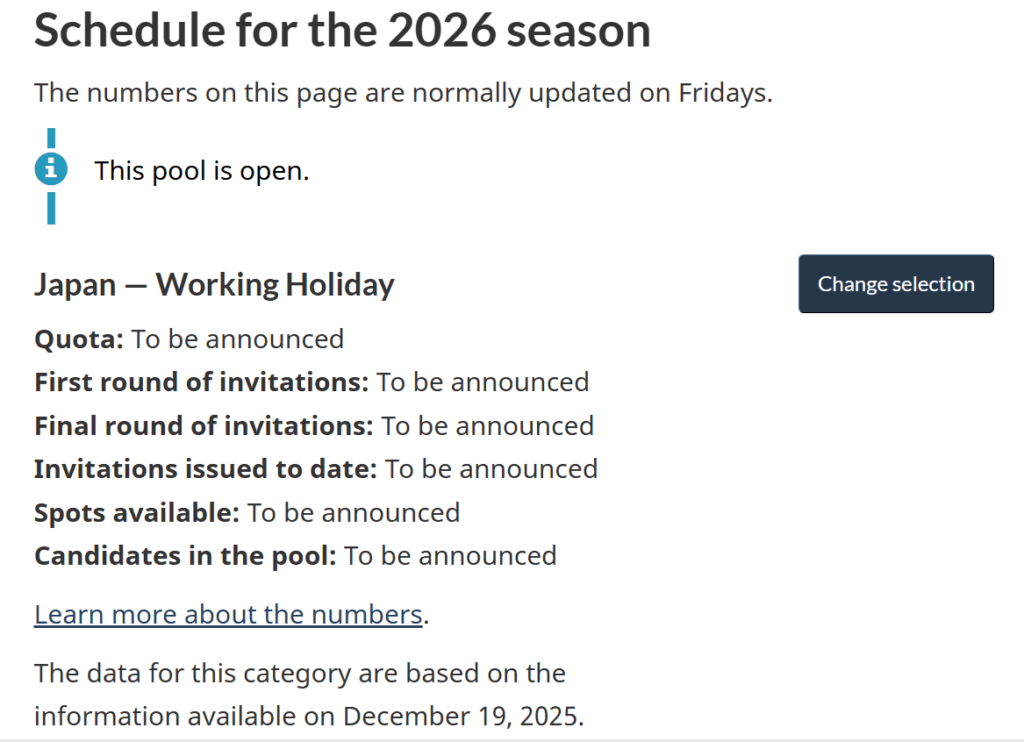Click the Invitations issued to date value

(492, 469)
